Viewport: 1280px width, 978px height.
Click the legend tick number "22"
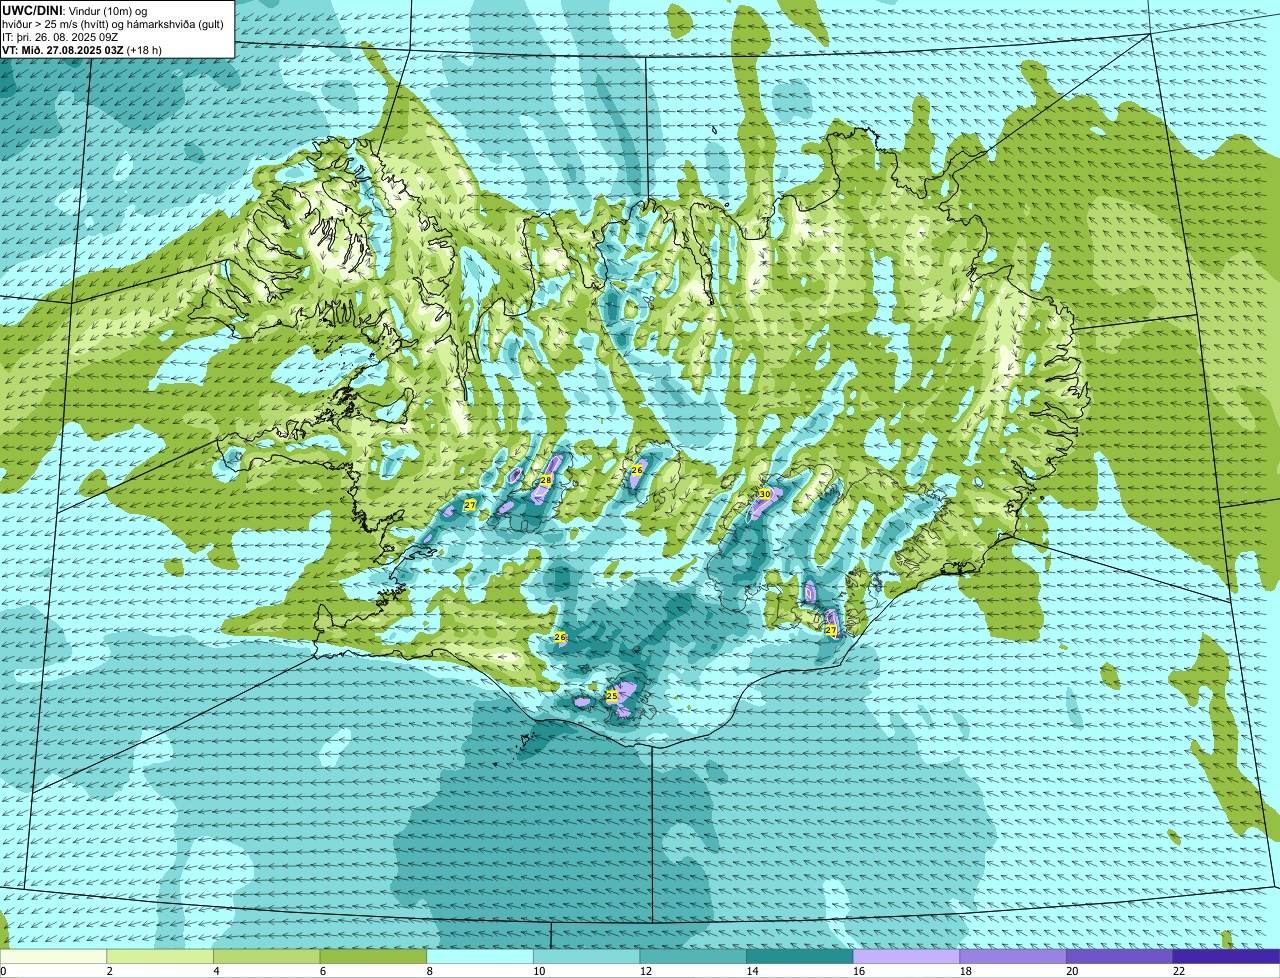(x=1179, y=971)
